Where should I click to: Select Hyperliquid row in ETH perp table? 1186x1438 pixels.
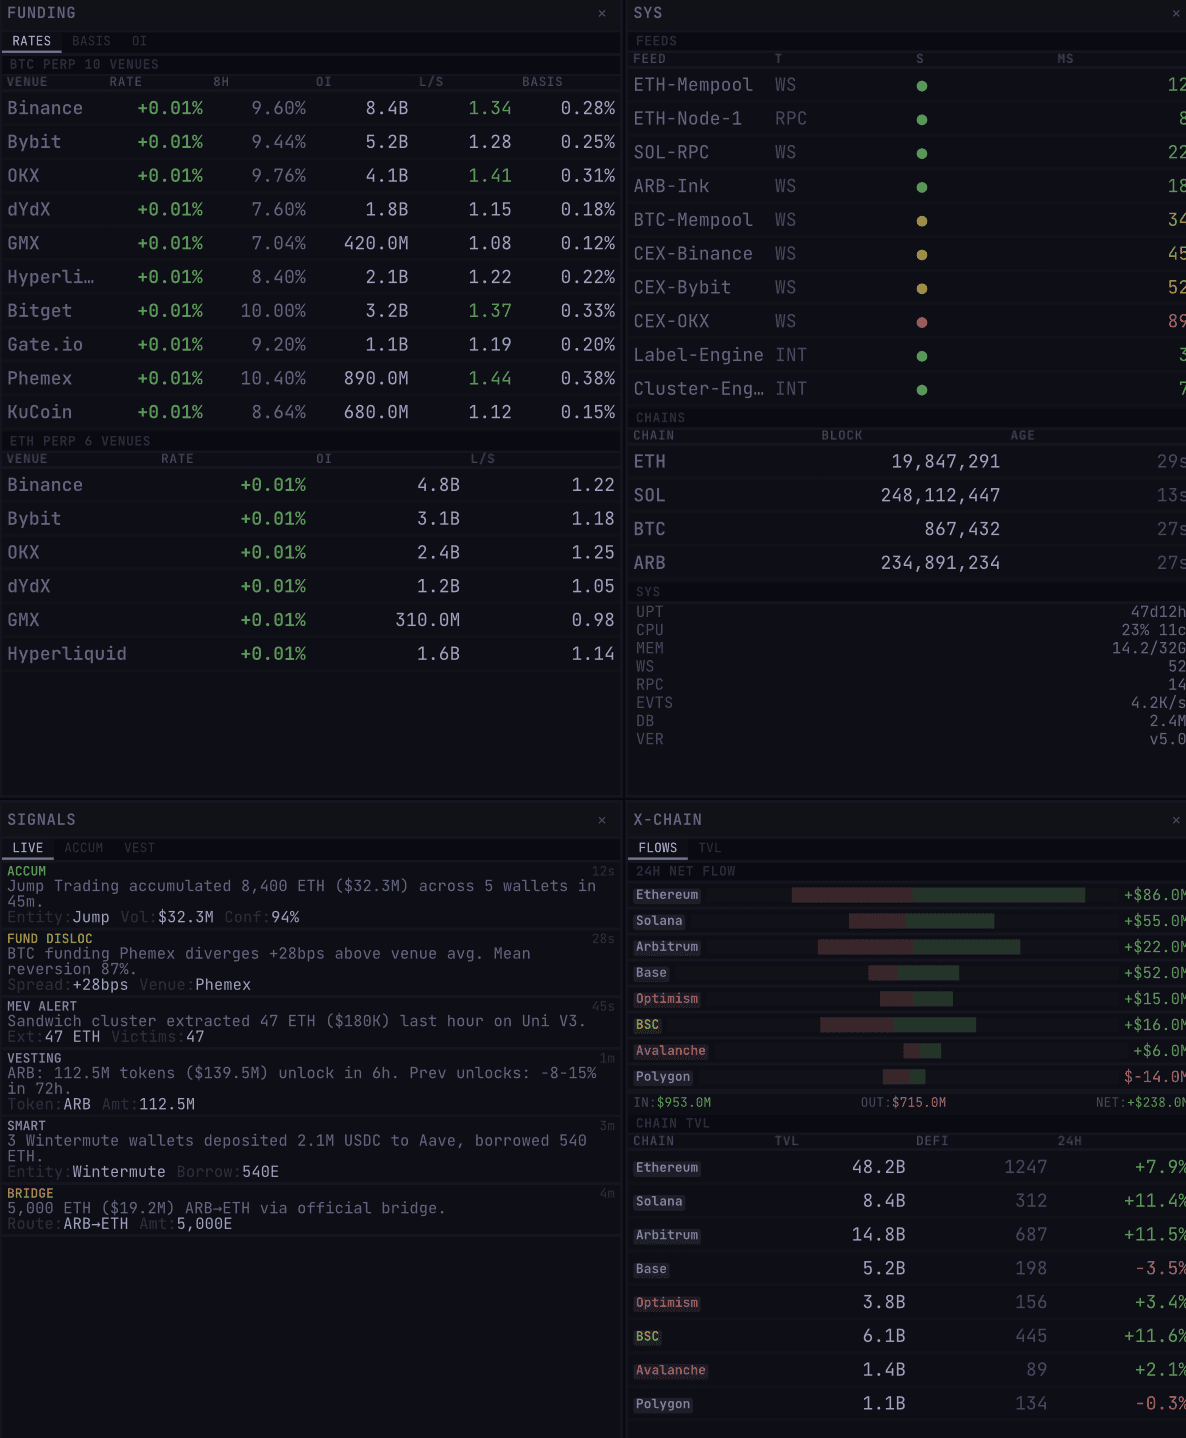point(311,654)
